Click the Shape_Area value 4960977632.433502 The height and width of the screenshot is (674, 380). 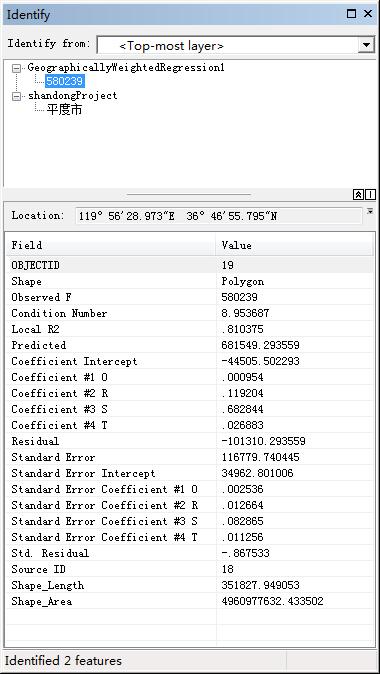tap(273, 601)
